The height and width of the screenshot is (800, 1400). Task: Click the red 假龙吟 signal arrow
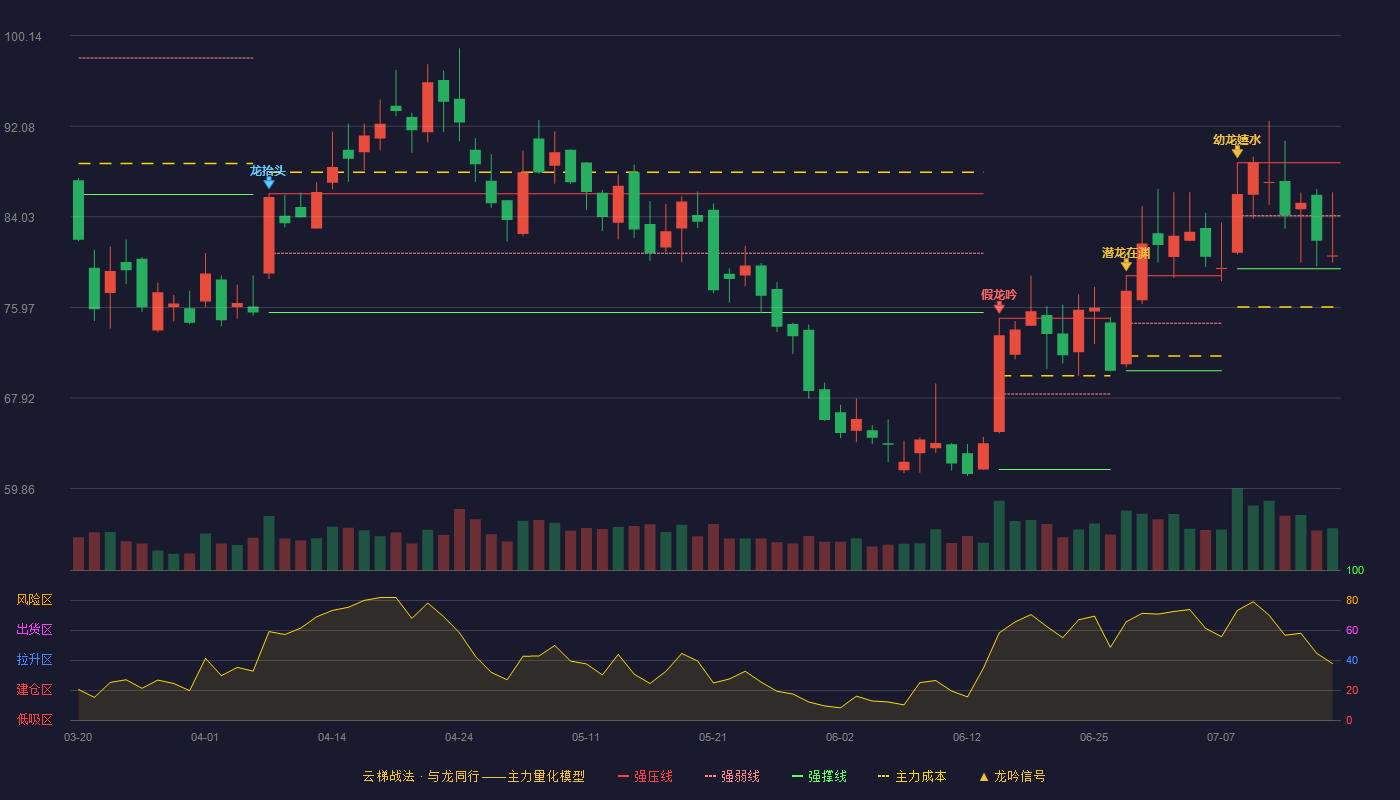(999, 307)
